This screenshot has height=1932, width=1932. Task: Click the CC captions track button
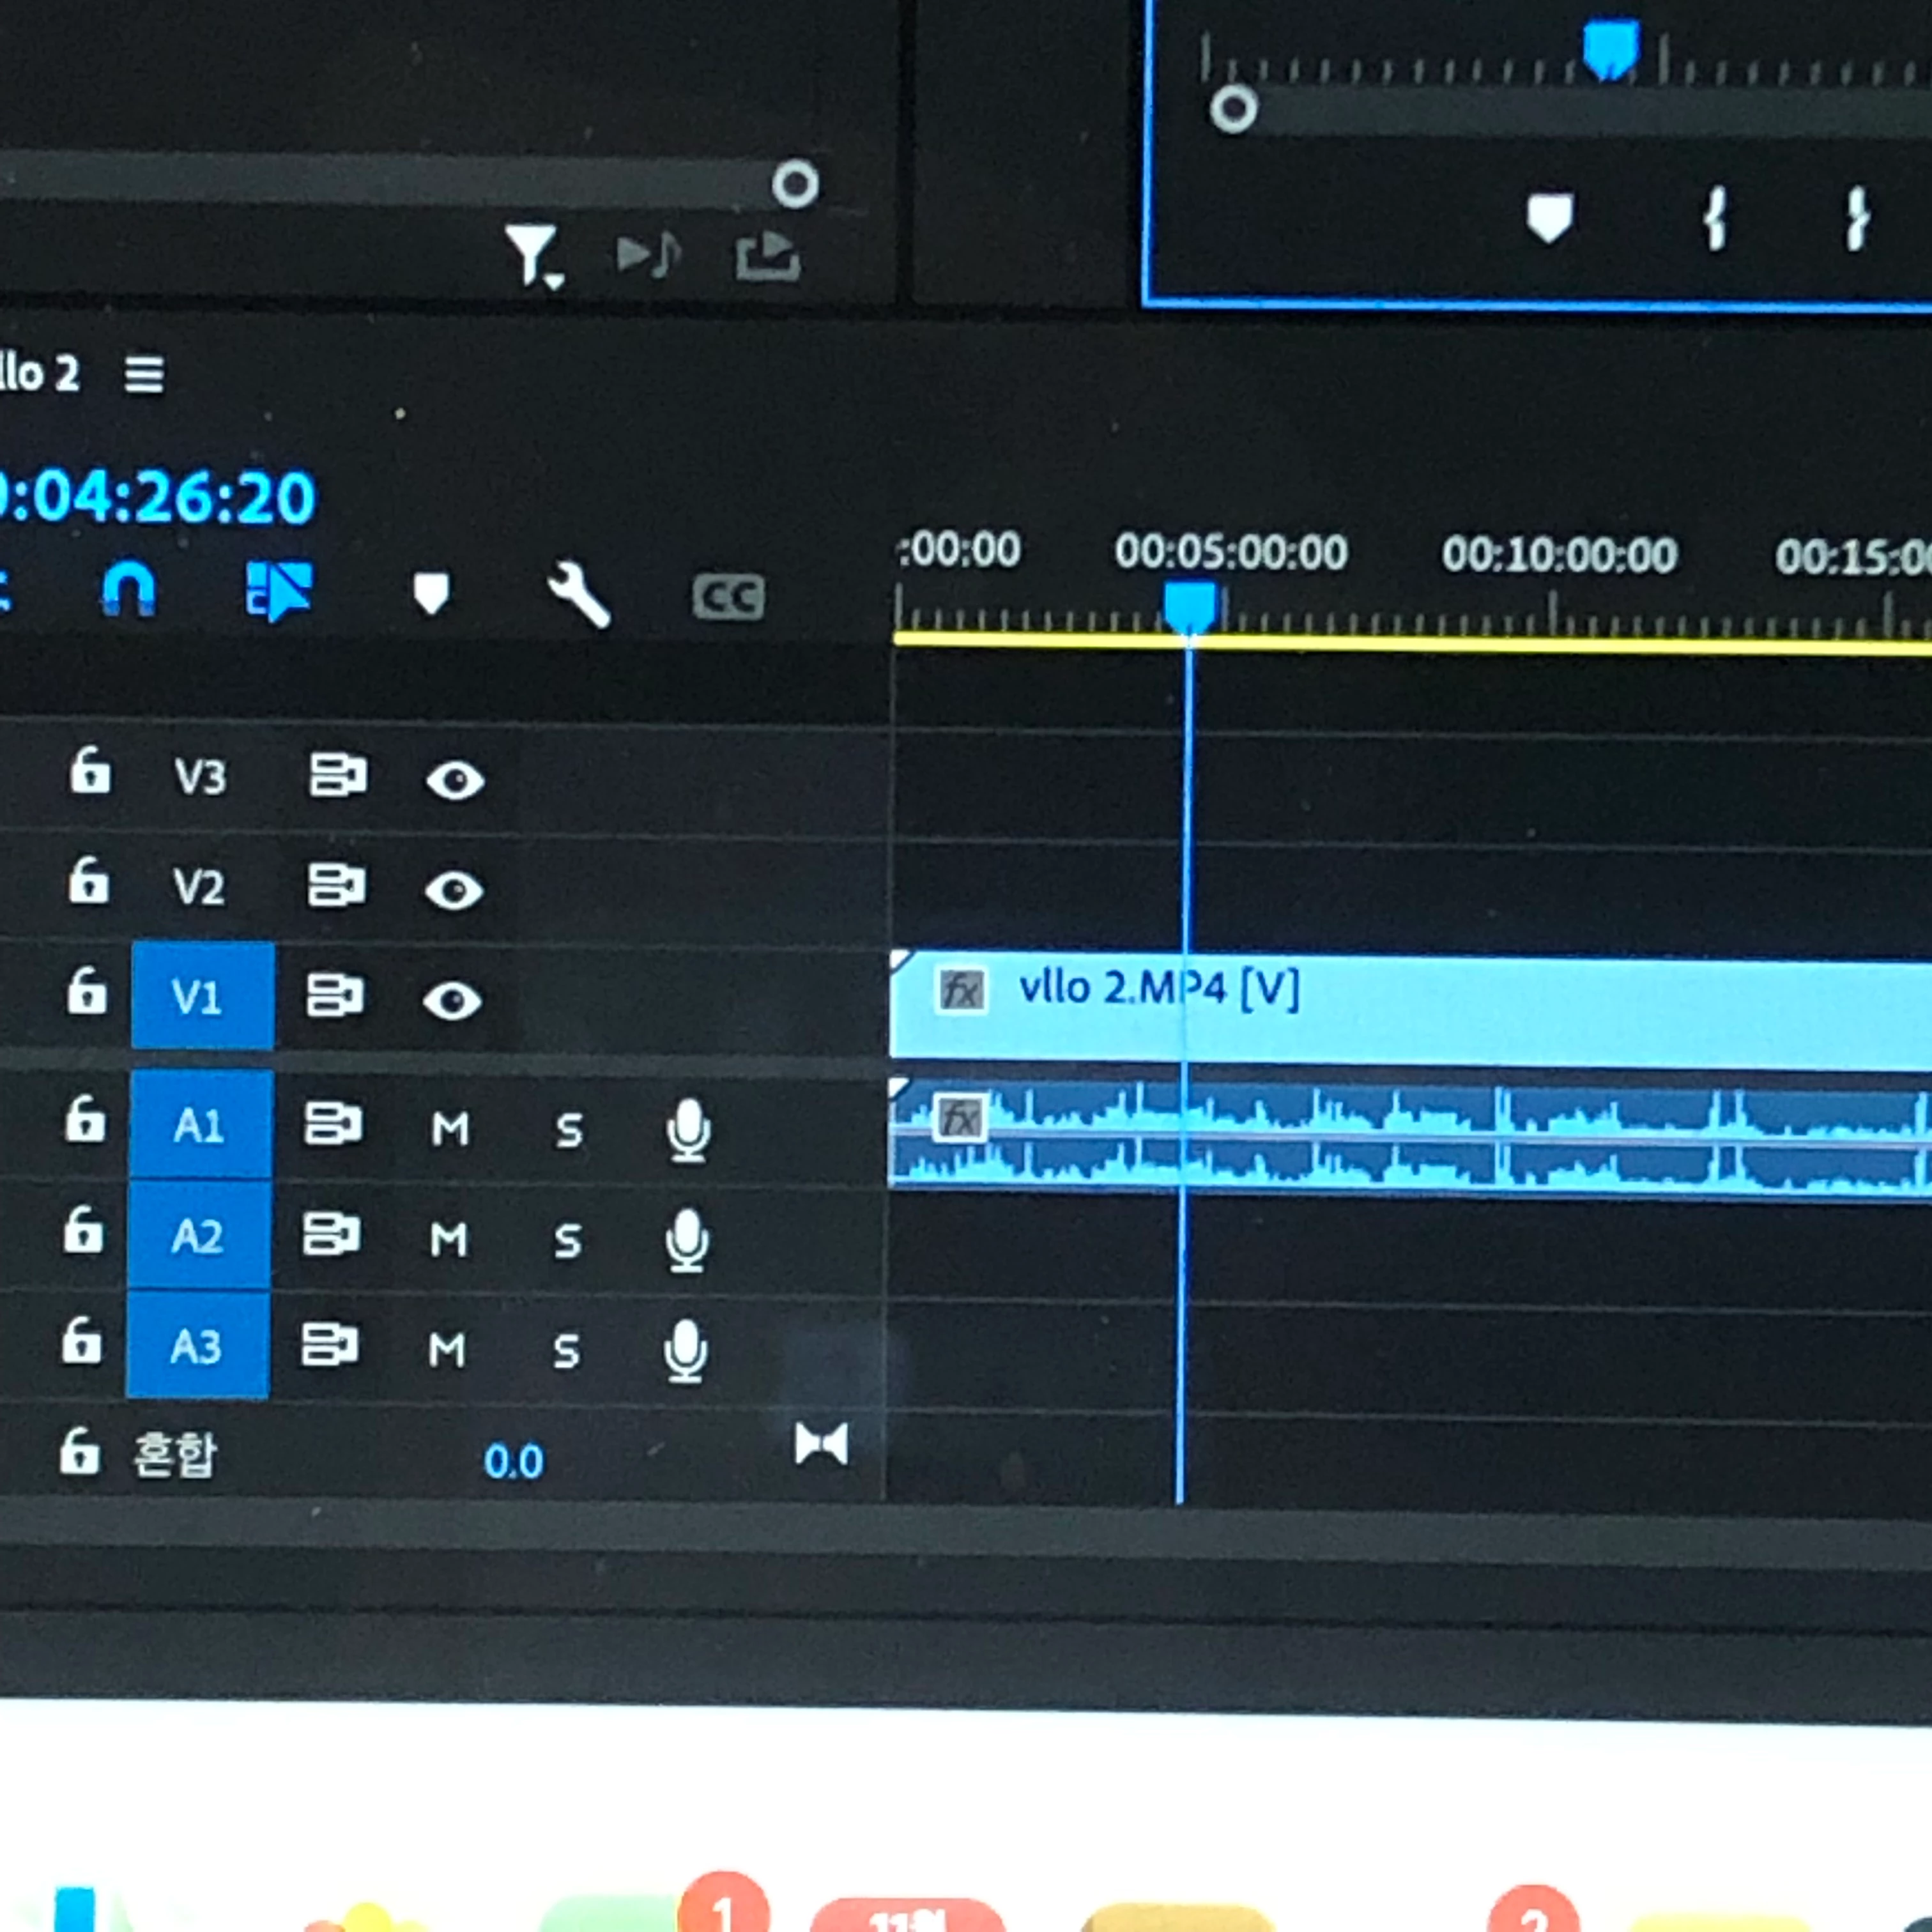coord(728,597)
